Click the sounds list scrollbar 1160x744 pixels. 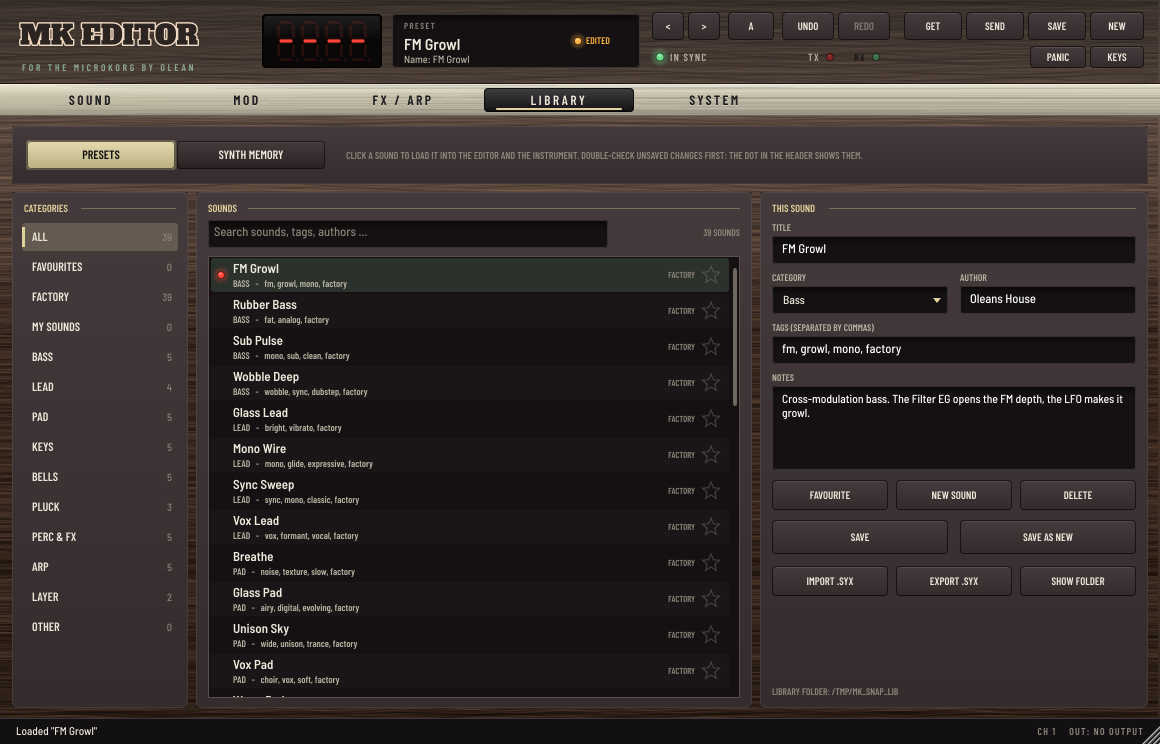pyautogui.click(x=735, y=337)
